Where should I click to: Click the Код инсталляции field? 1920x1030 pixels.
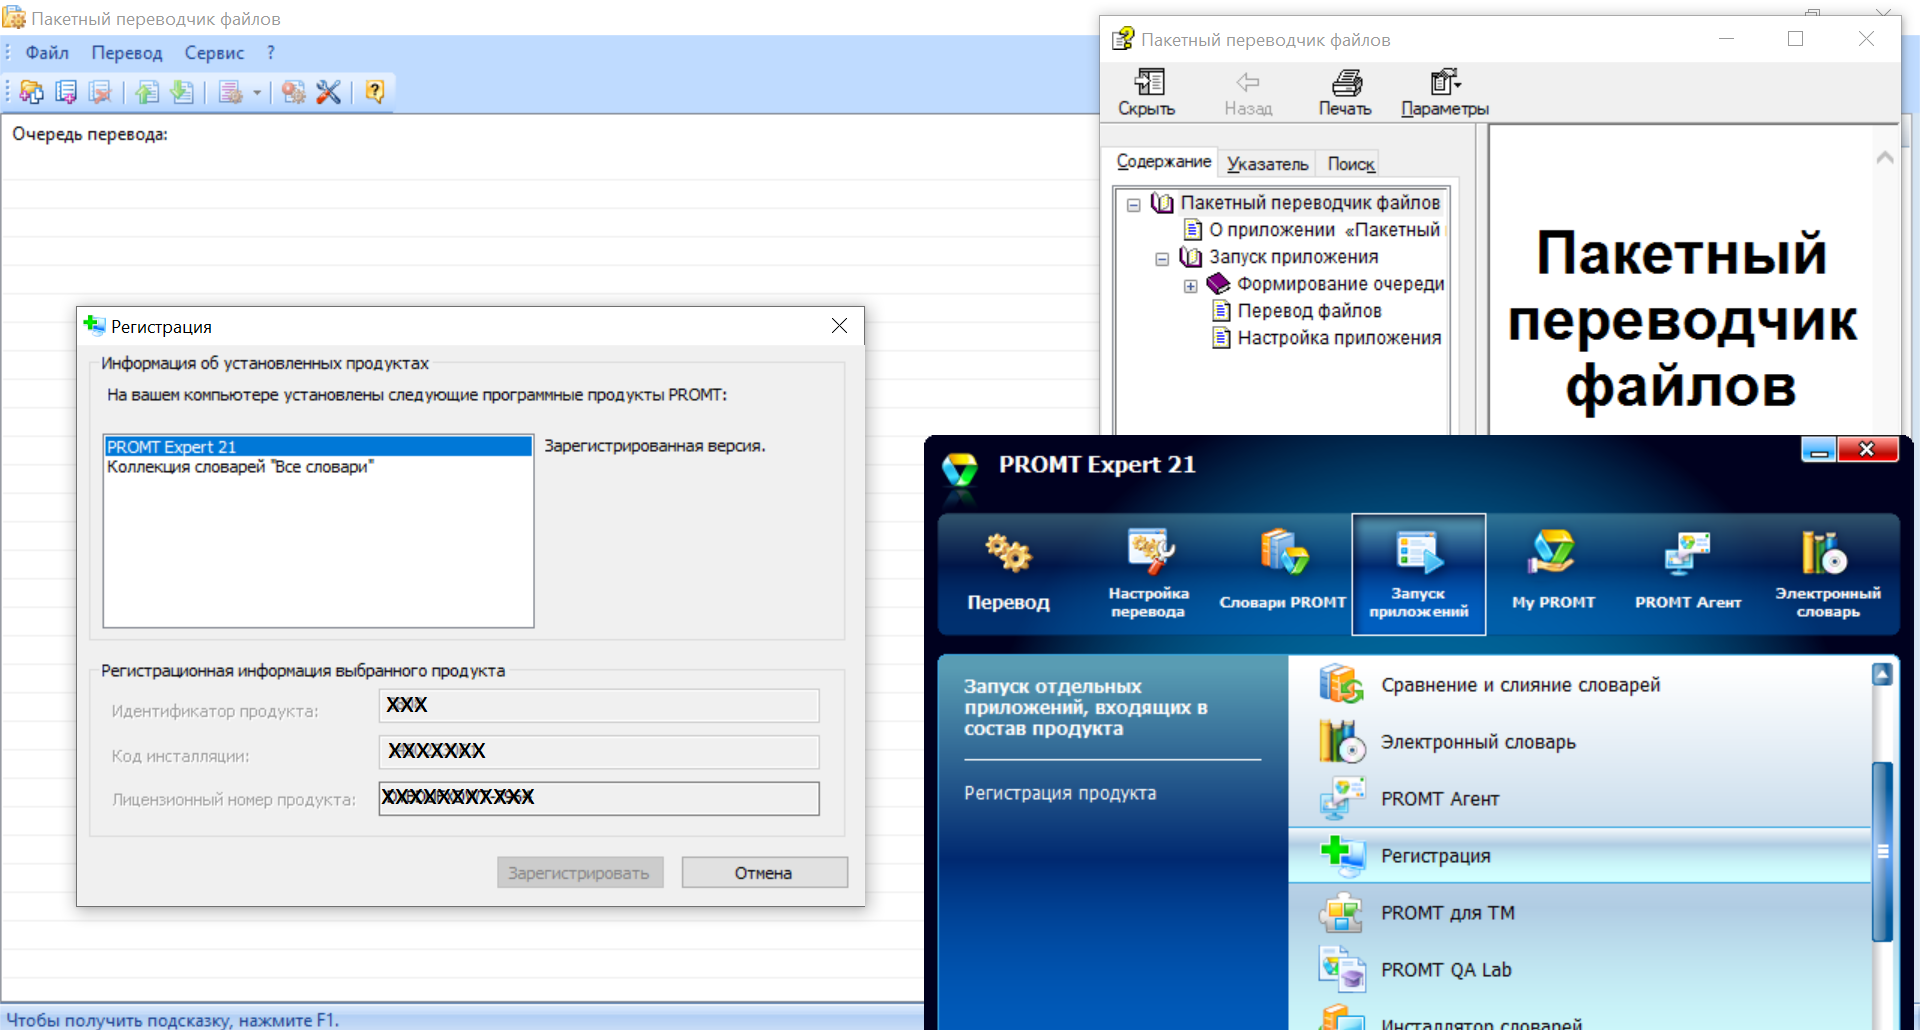599,751
